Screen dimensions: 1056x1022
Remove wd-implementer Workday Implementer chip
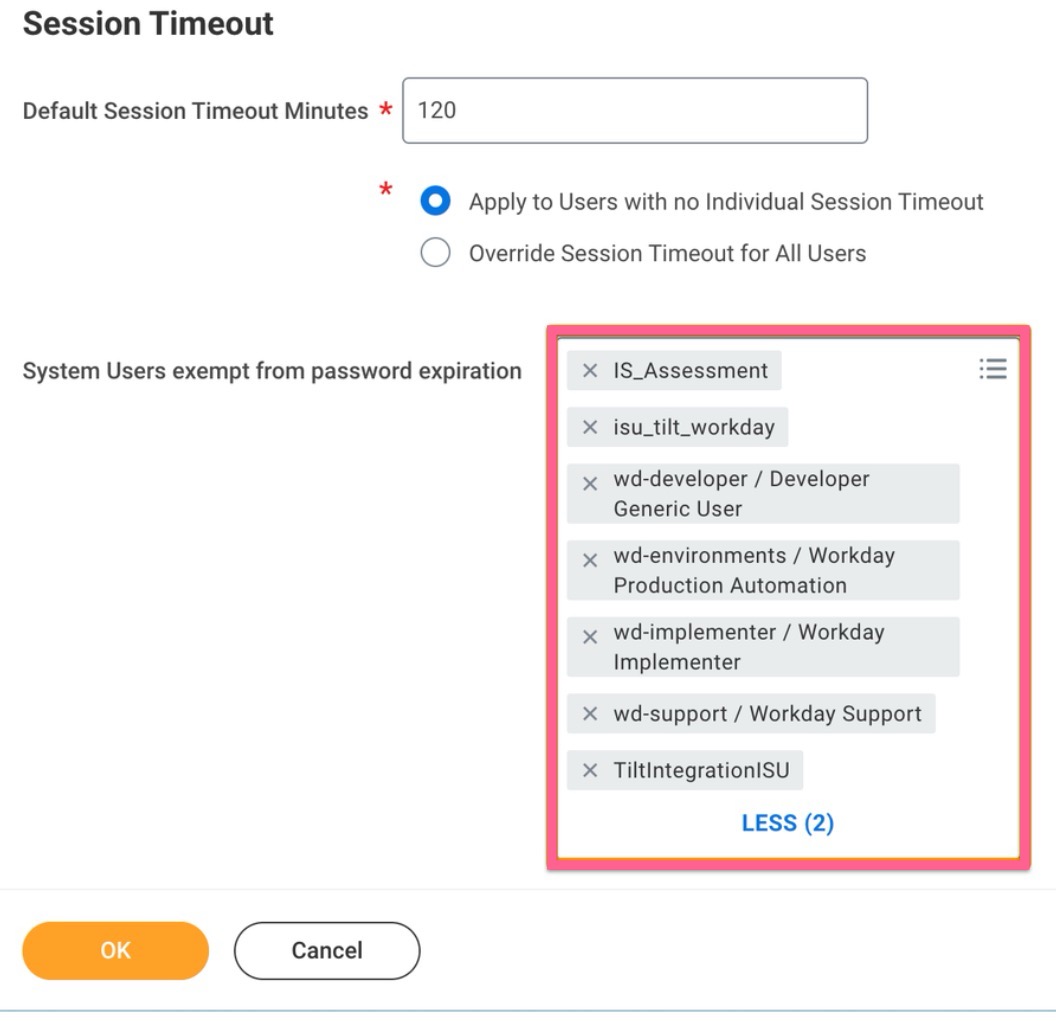(590, 637)
